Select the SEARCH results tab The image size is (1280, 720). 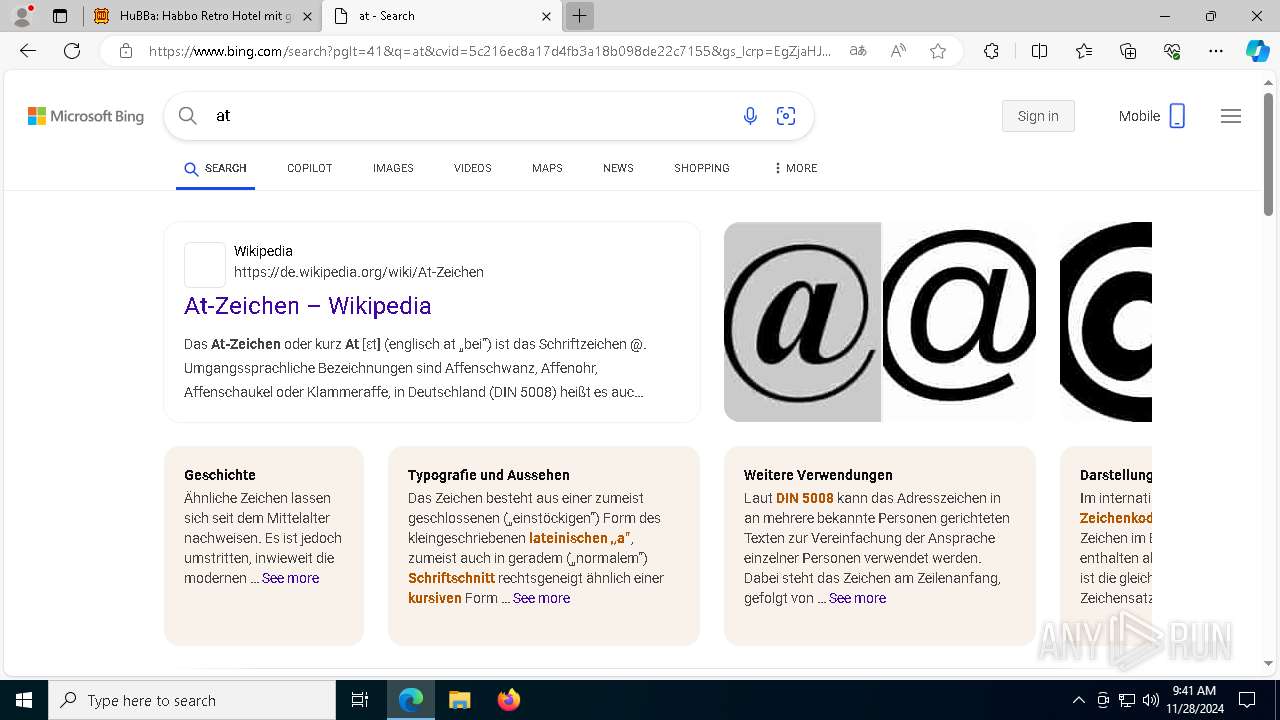pos(215,168)
